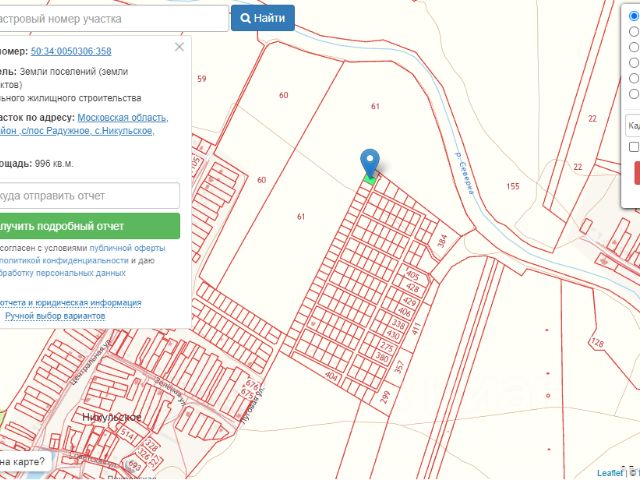Close the parcel info popup
Screen dimensions: 640x480
pyautogui.click(x=179, y=46)
